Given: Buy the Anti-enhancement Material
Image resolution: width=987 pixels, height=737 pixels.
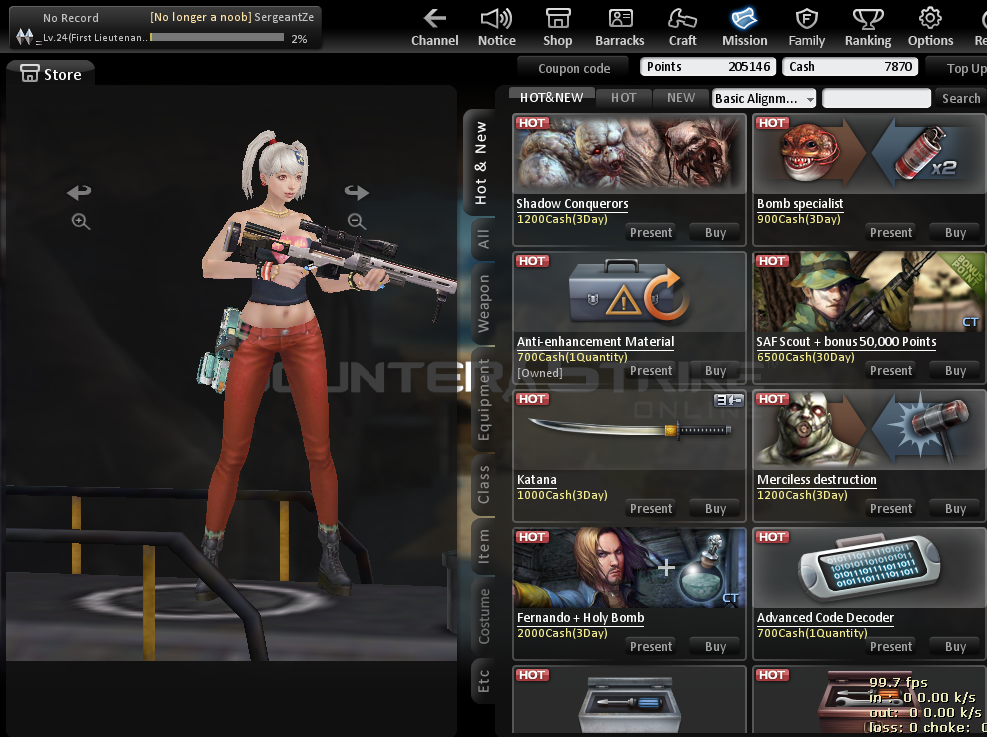Looking at the screenshot, I should [716, 371].
